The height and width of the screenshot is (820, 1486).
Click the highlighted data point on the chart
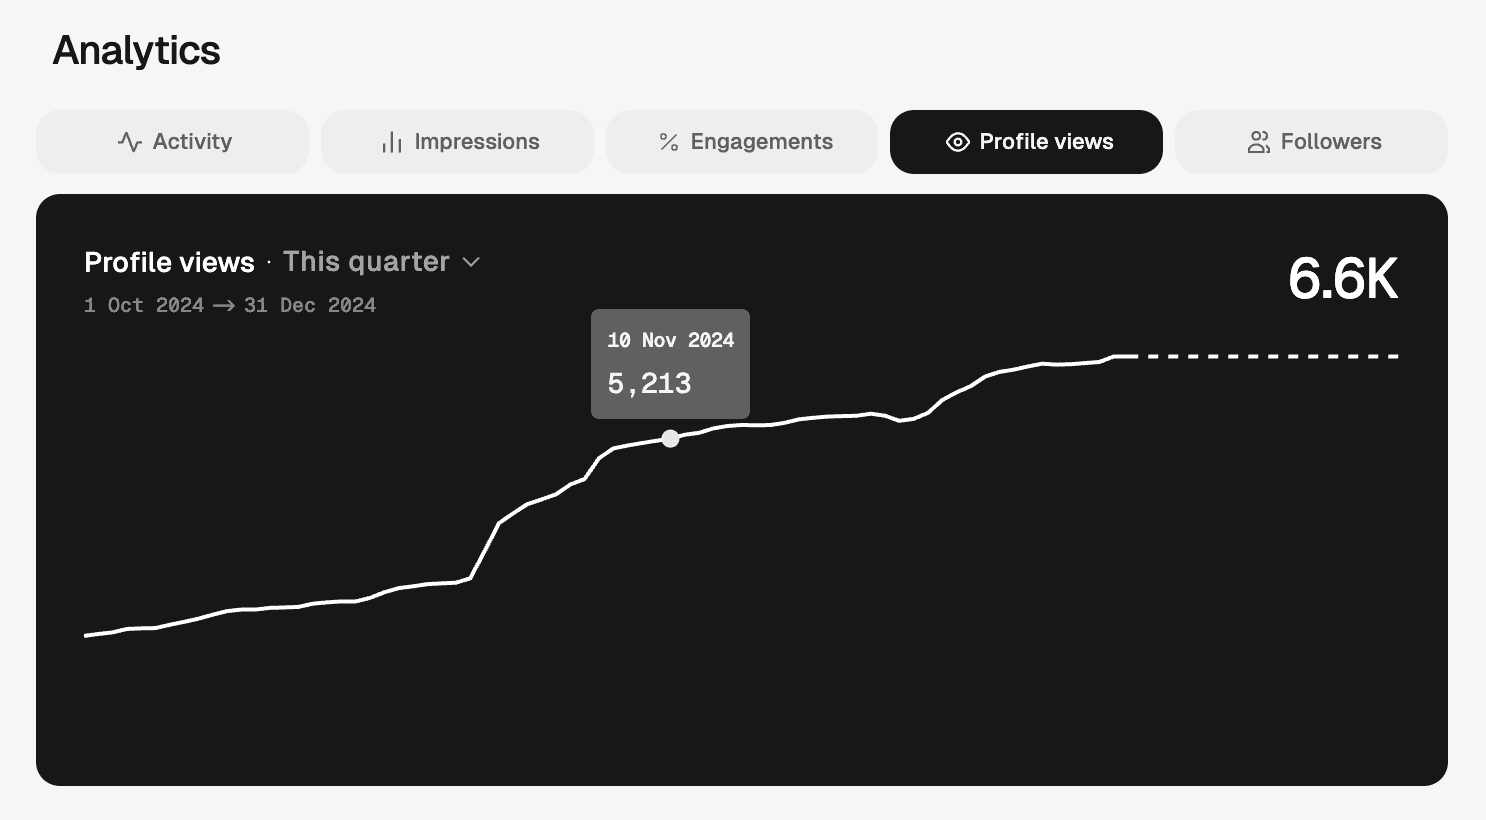click(x=670, y=438)
